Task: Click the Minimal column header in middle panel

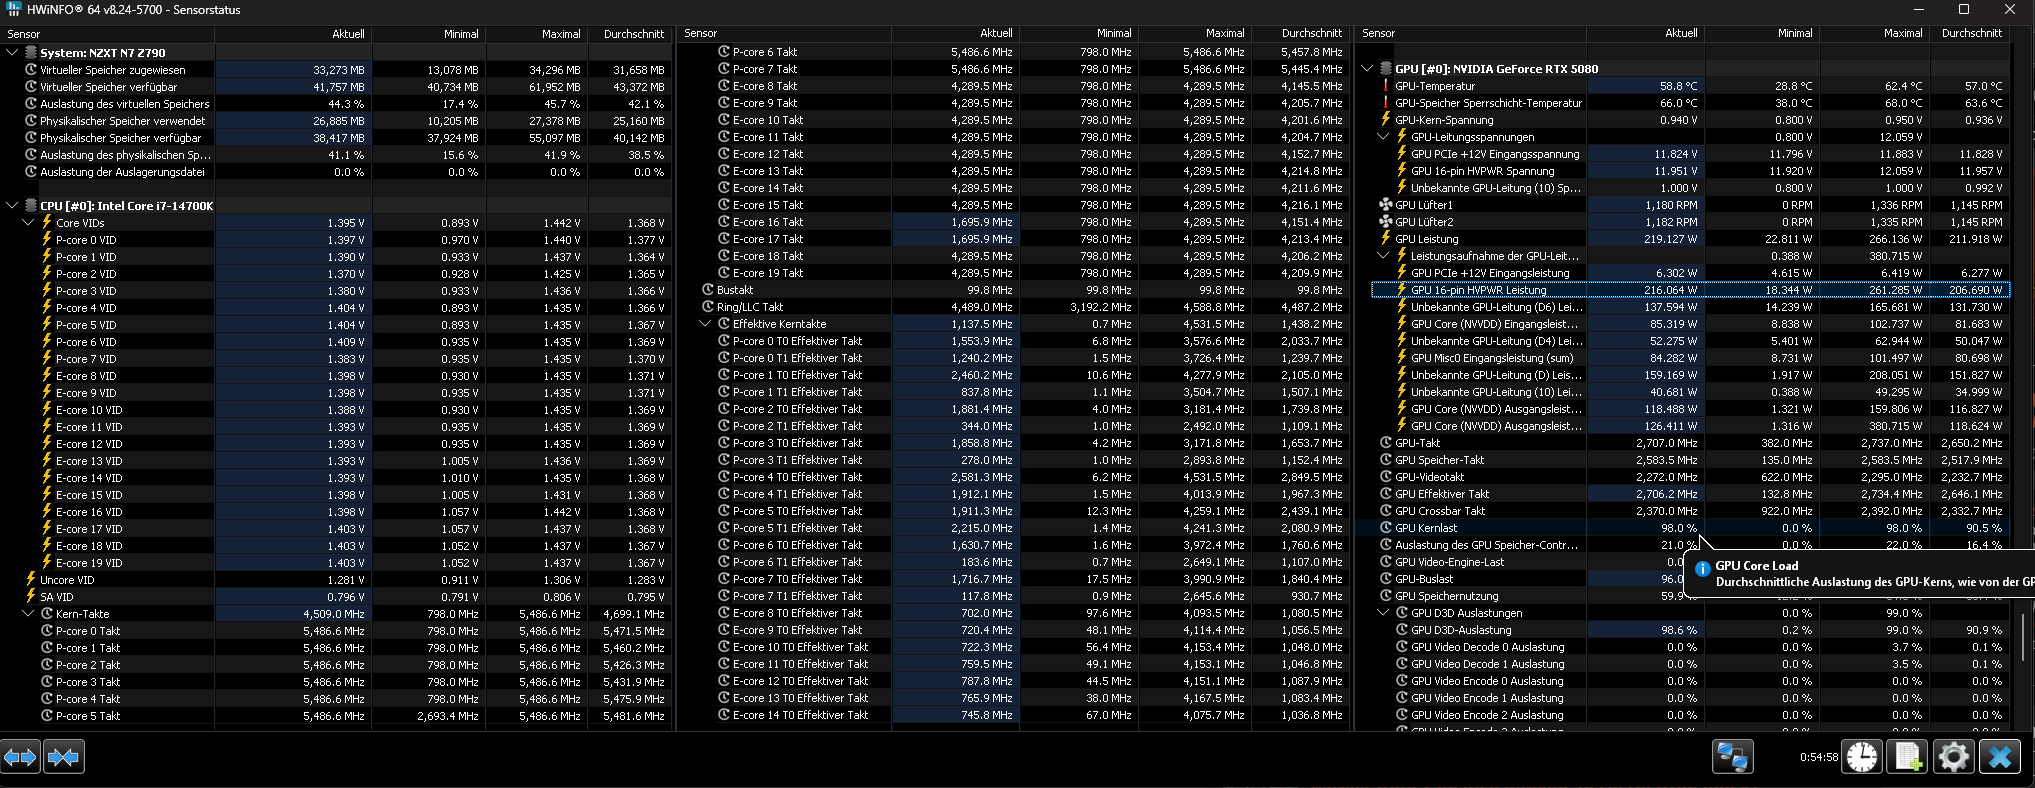Action: point(1079,33)
